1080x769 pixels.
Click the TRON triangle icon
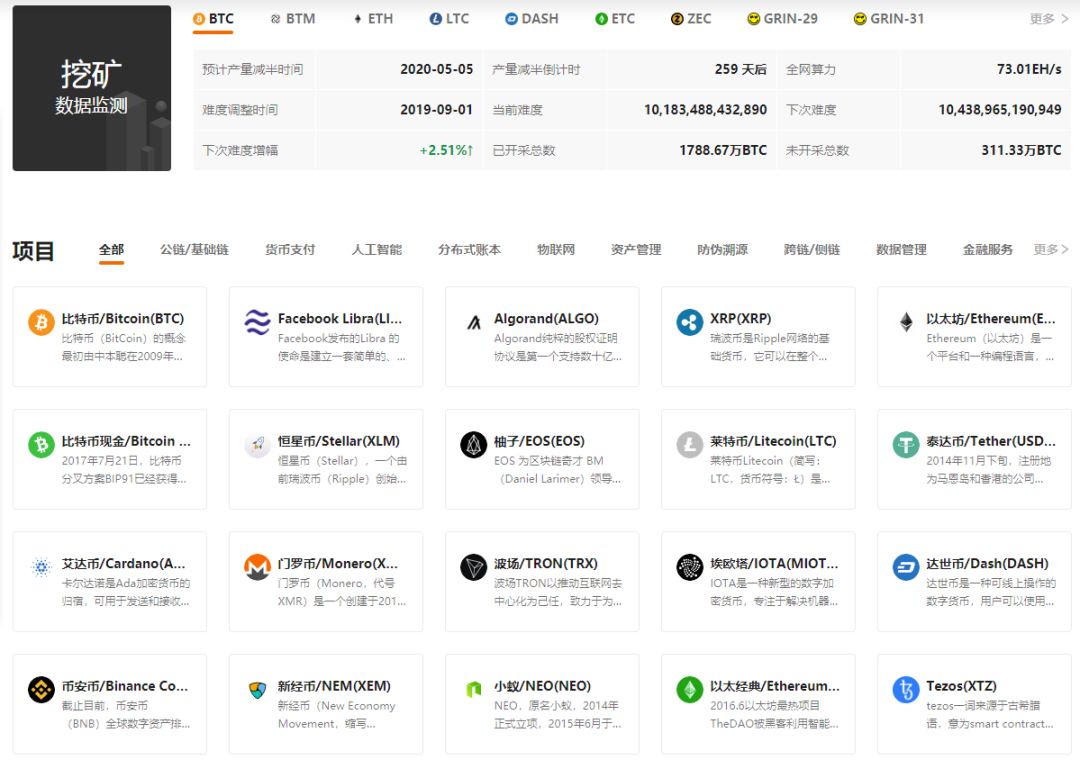pyautogui.click(x=474, y=567)
